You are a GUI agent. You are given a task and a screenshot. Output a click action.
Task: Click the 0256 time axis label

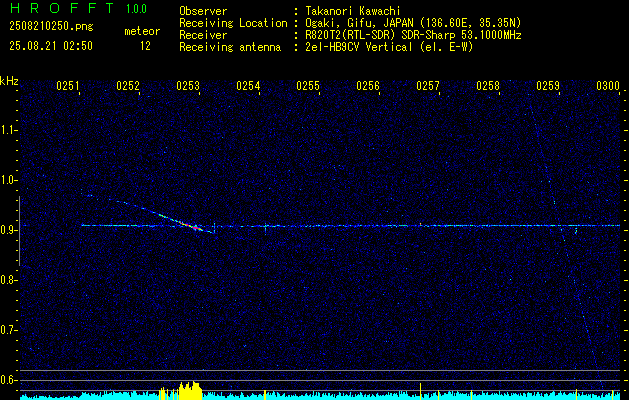368,86
